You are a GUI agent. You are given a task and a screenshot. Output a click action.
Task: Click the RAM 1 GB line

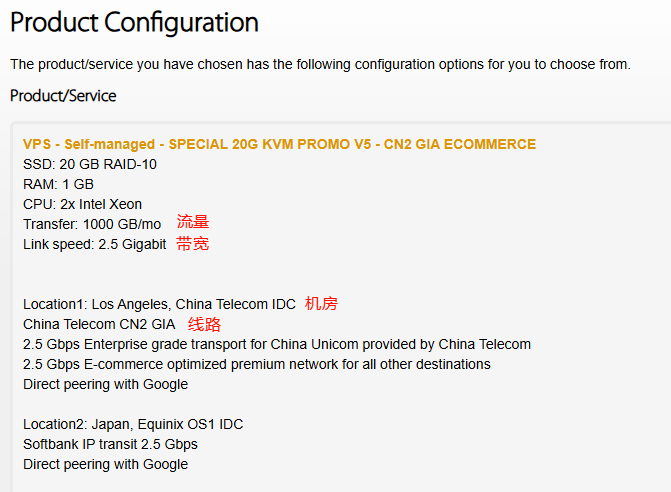(58, 184)
